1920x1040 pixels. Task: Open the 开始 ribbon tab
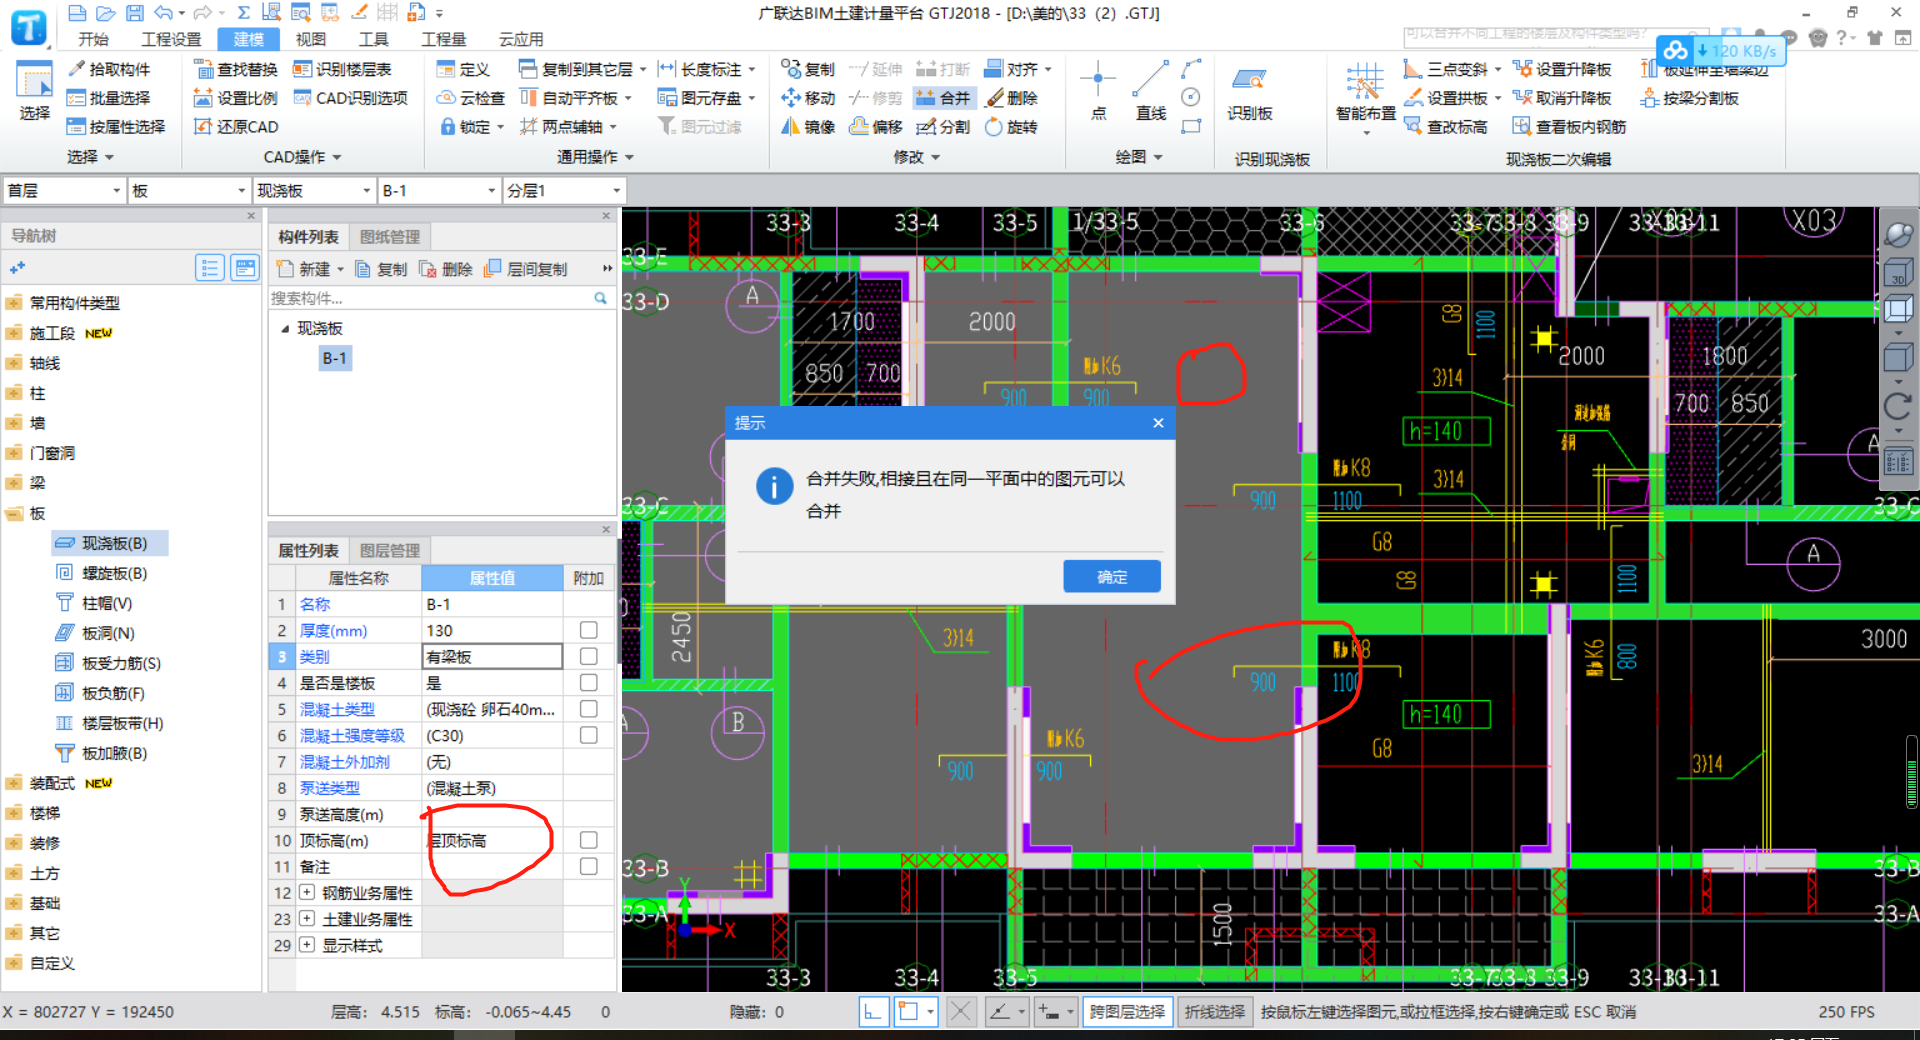point(93,39)
